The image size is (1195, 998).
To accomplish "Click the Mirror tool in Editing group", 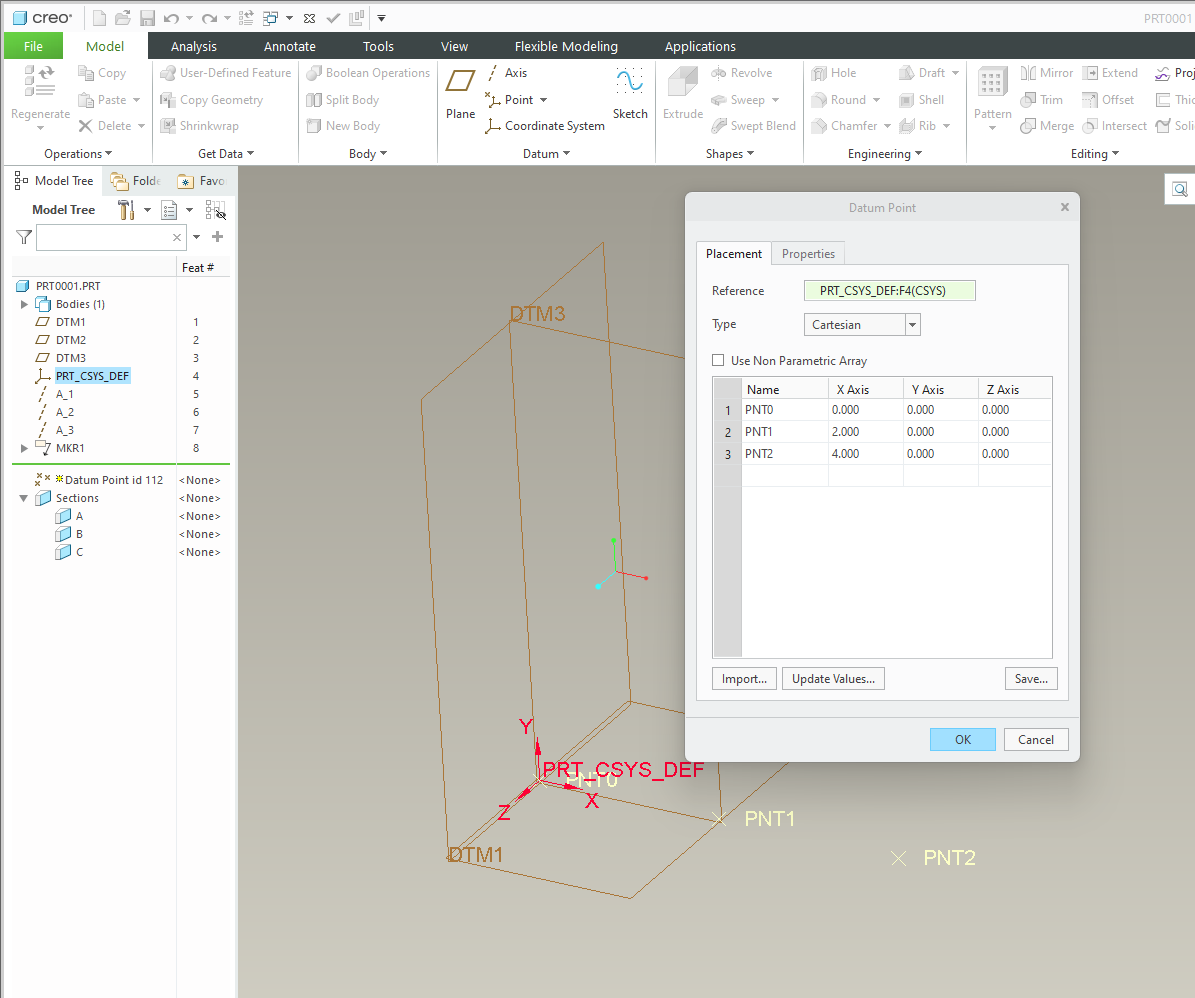I will [x=1046, y=72].
